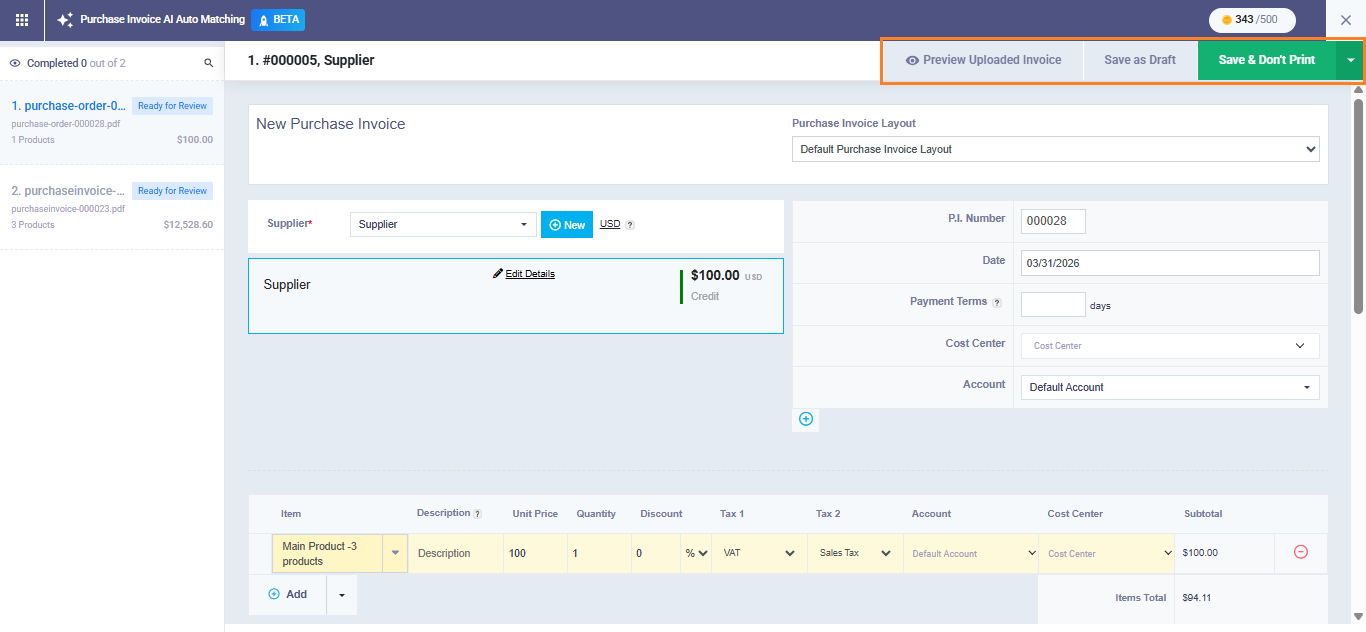Click the search icon in invoice list

[209, 63]
